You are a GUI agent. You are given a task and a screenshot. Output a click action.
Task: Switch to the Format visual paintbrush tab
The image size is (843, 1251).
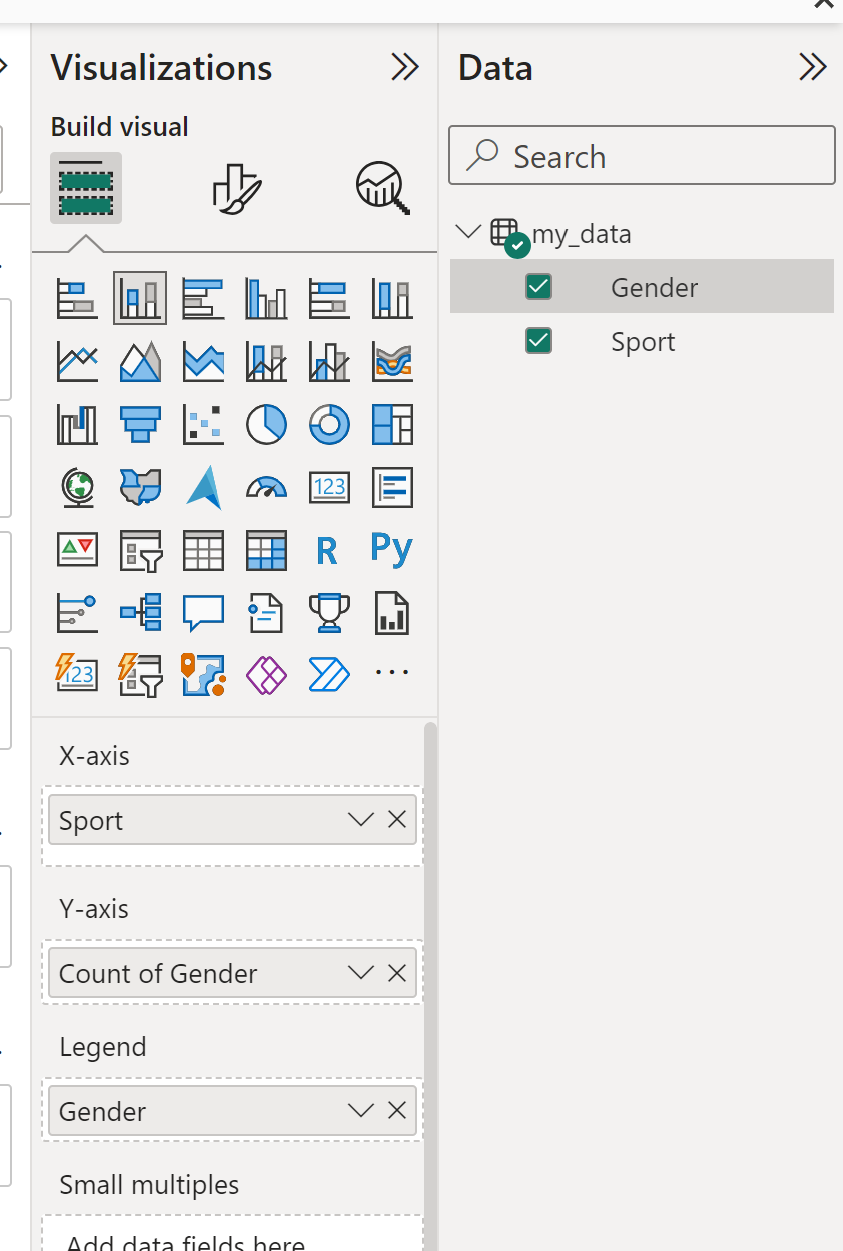237,187
